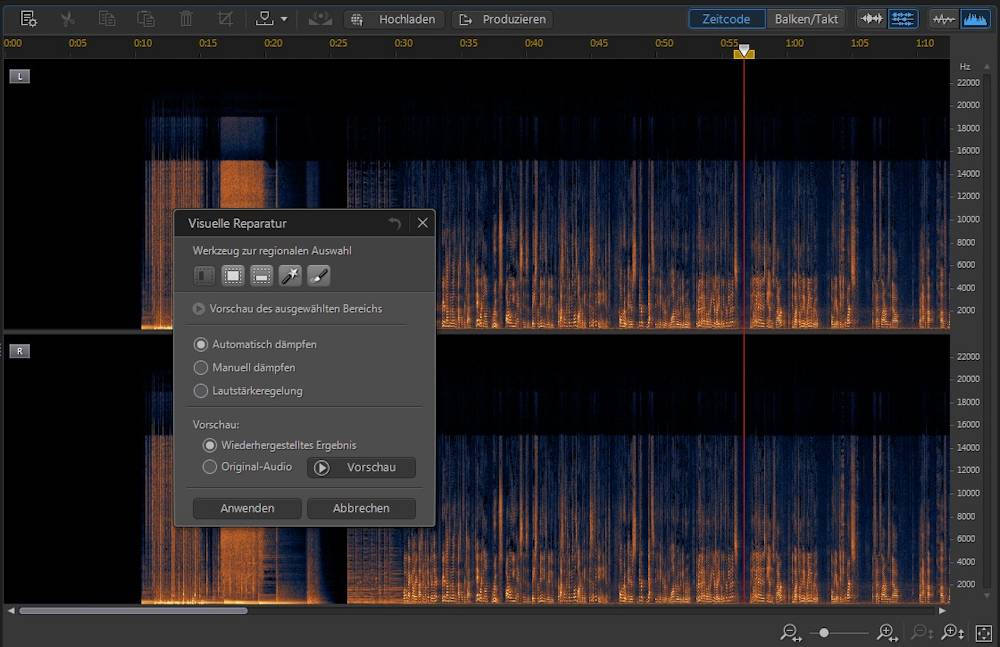Enable Lautstärkeregelung radio option

click(x=201, y=391)
